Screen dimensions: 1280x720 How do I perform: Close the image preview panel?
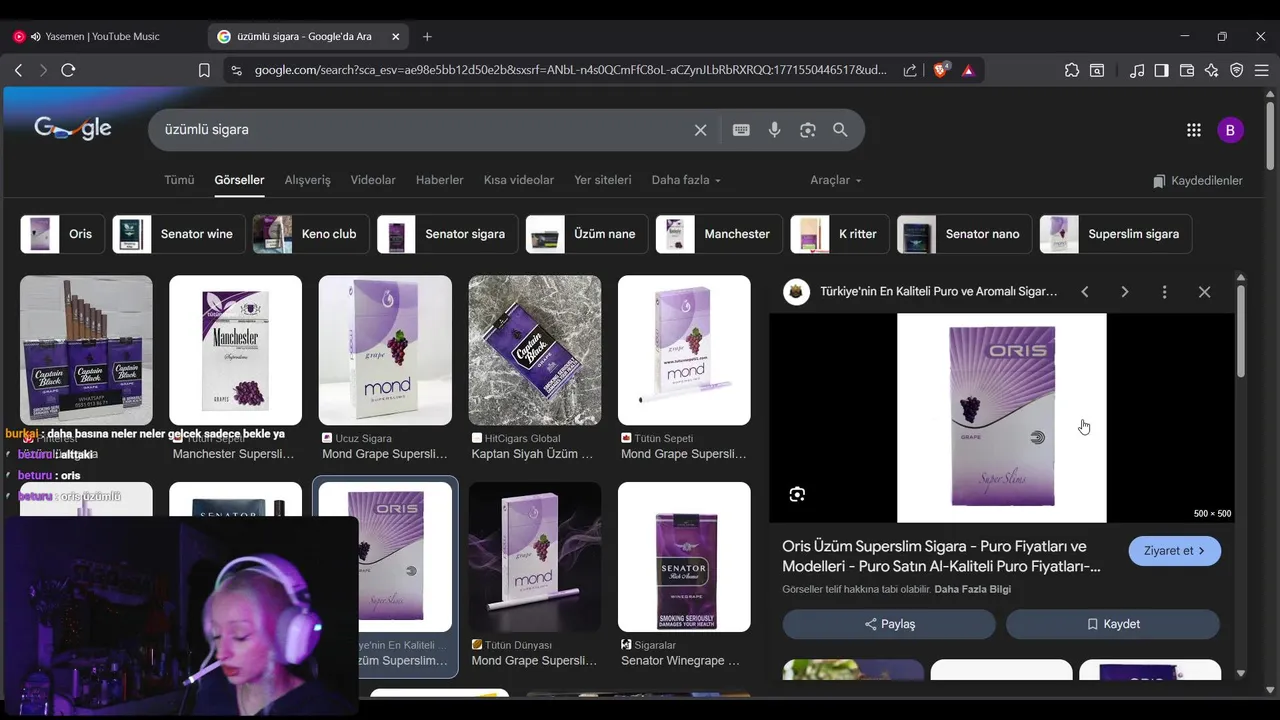[x=1205, y=292]
